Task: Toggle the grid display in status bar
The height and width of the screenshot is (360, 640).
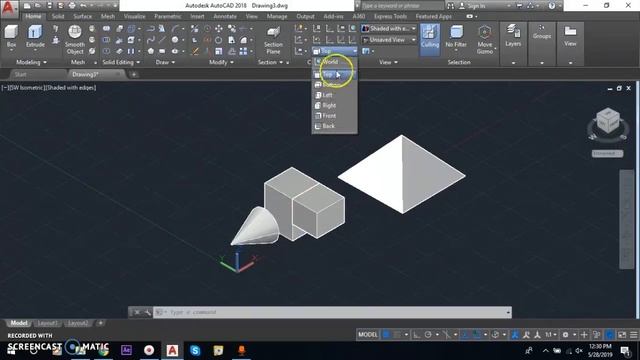Action: click(386, 335)
